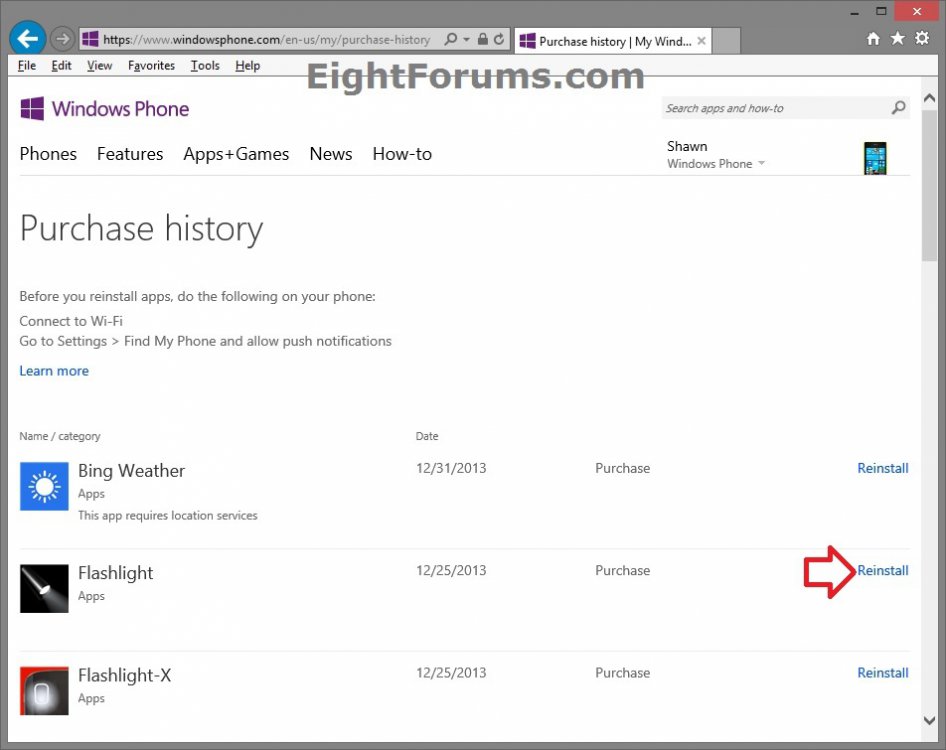Follow the Learn more link

point(54,371)
